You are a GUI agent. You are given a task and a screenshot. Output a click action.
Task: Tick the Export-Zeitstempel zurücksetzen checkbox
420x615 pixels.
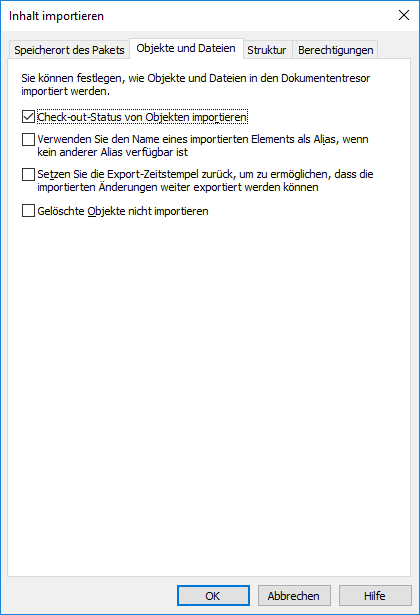pos(28,174)
